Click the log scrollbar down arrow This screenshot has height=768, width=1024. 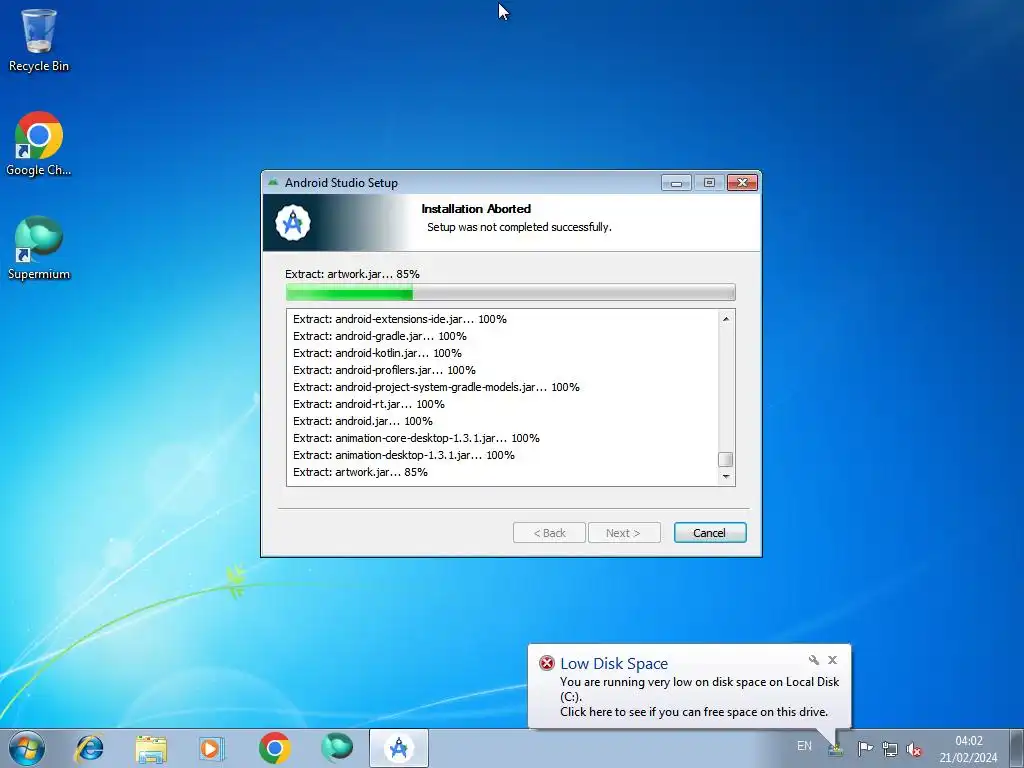726,477
